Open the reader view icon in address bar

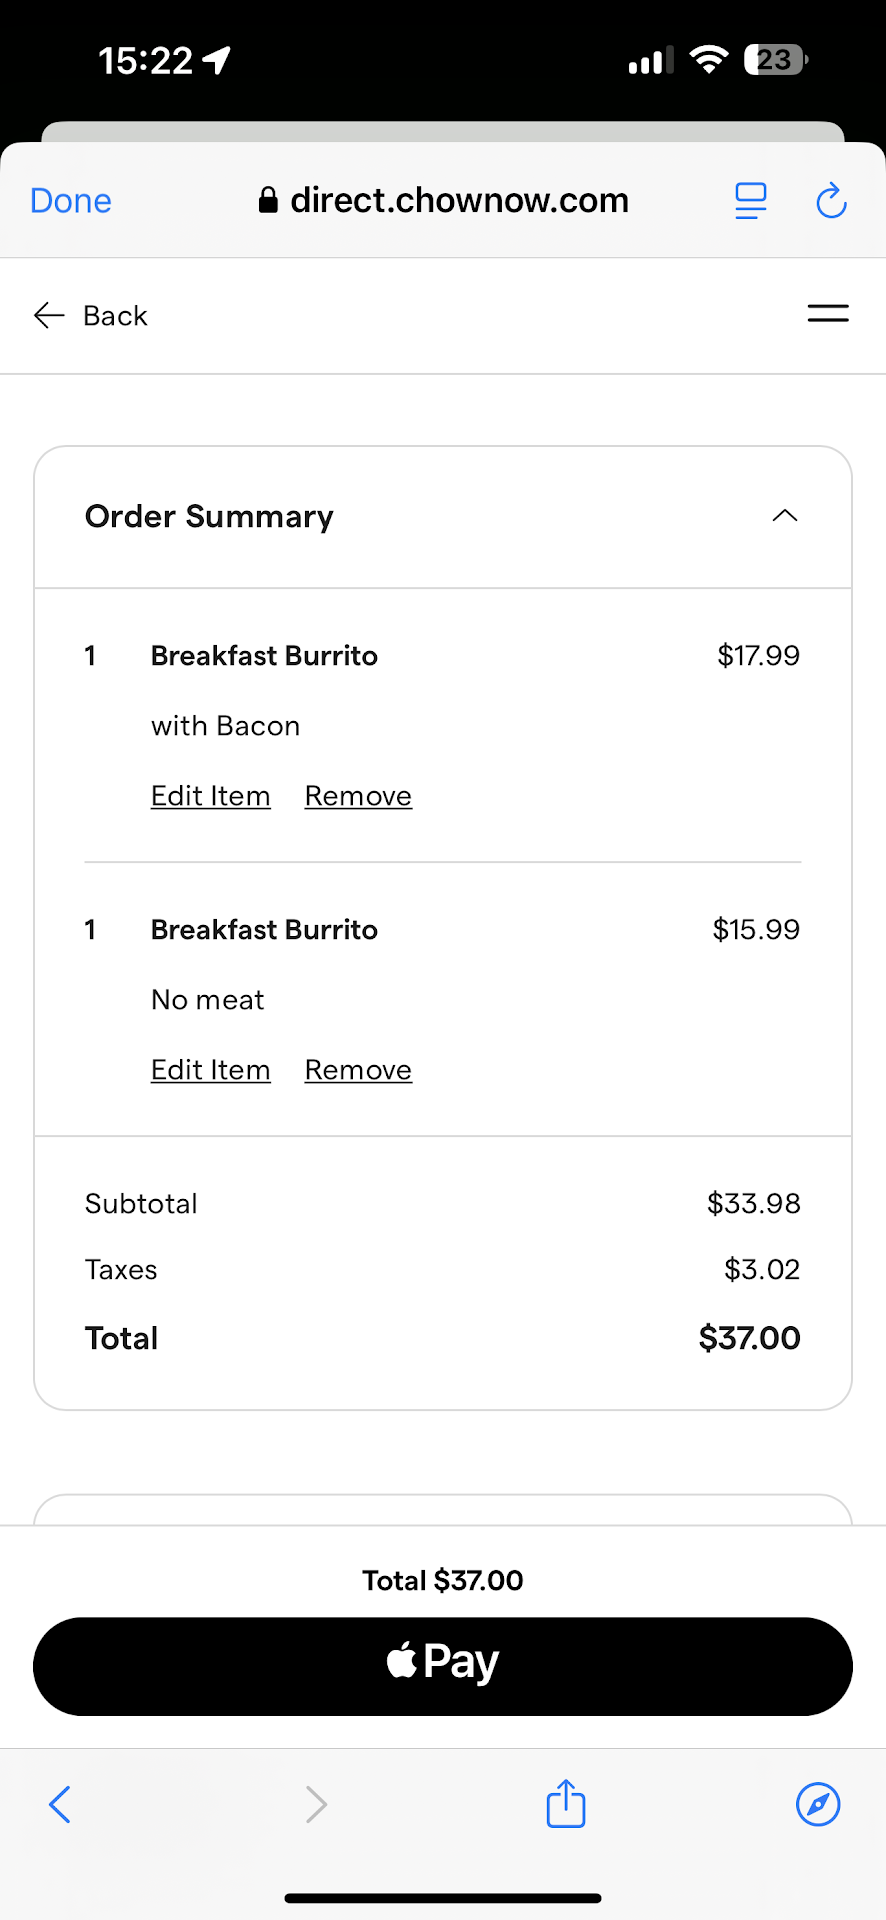pyautogui.click(x=750, y=201)
